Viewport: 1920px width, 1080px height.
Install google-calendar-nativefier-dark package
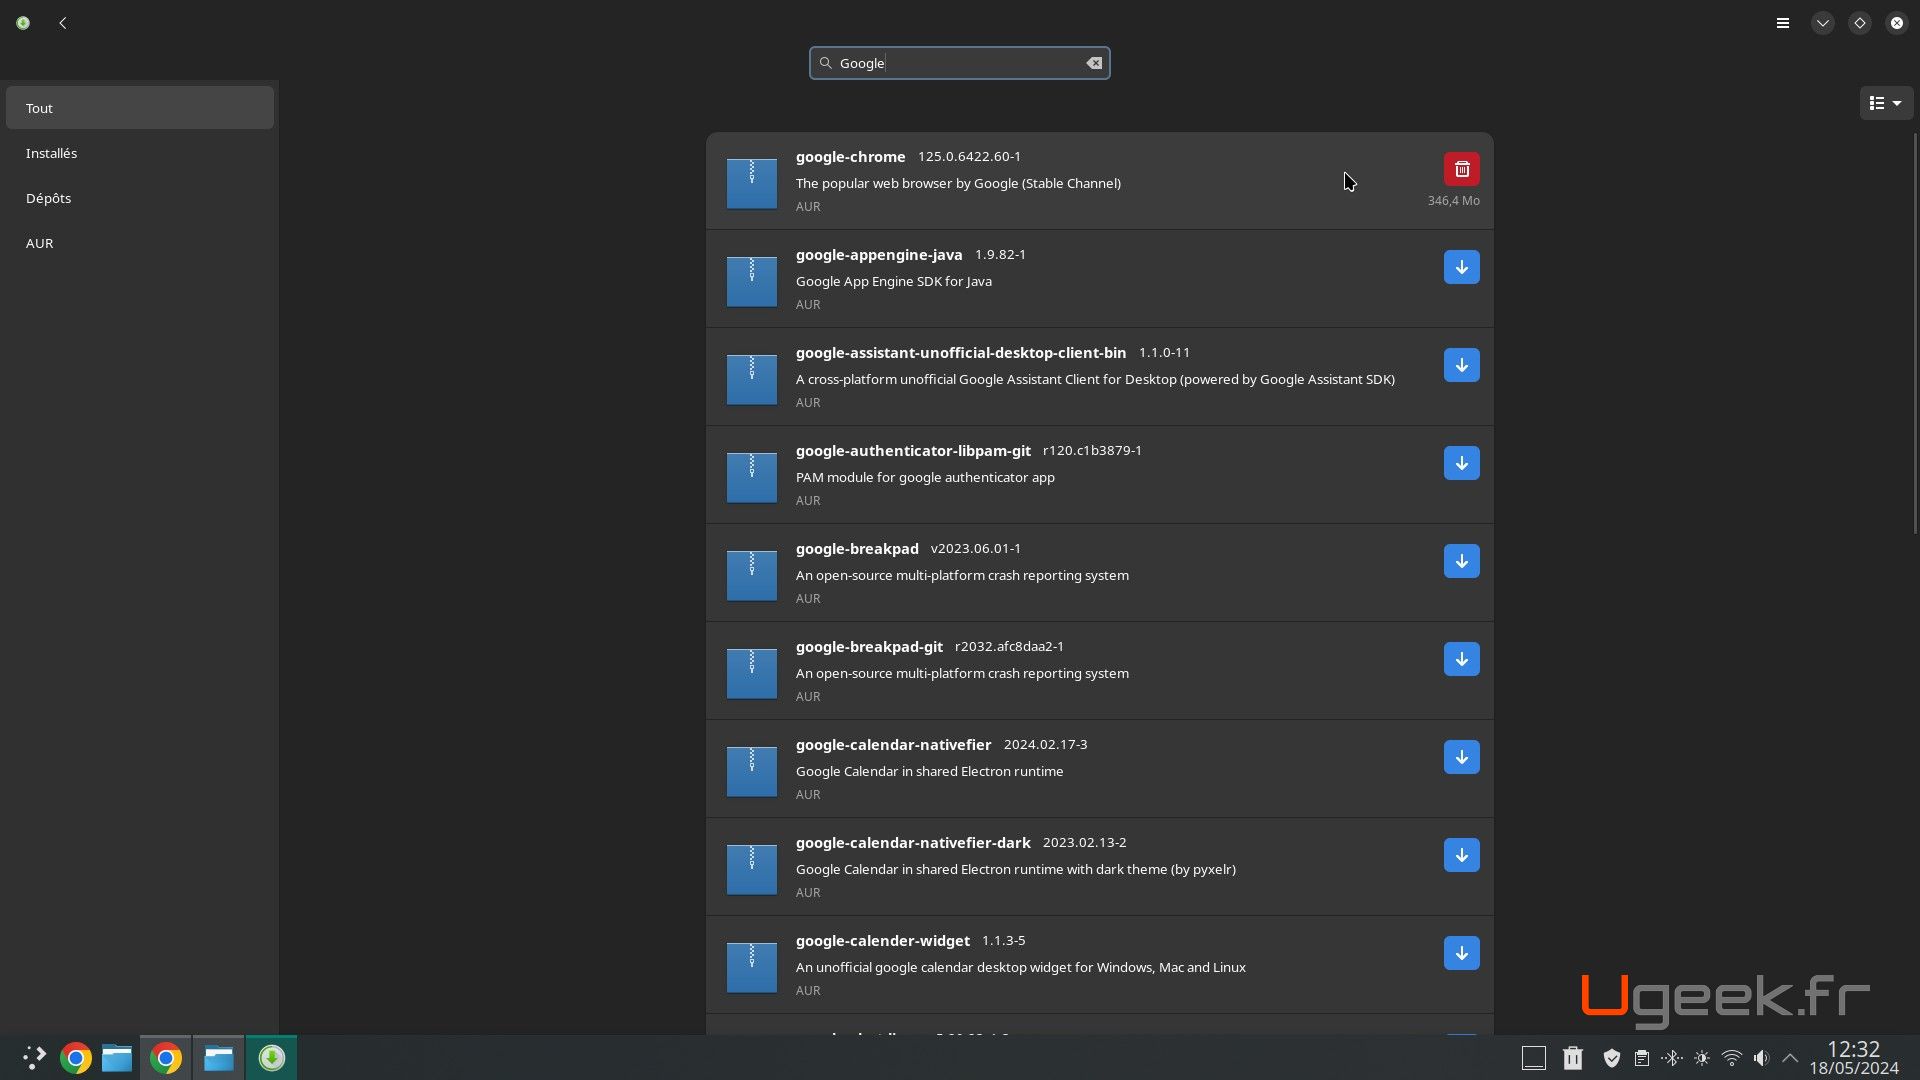(x=1461, y=855)
